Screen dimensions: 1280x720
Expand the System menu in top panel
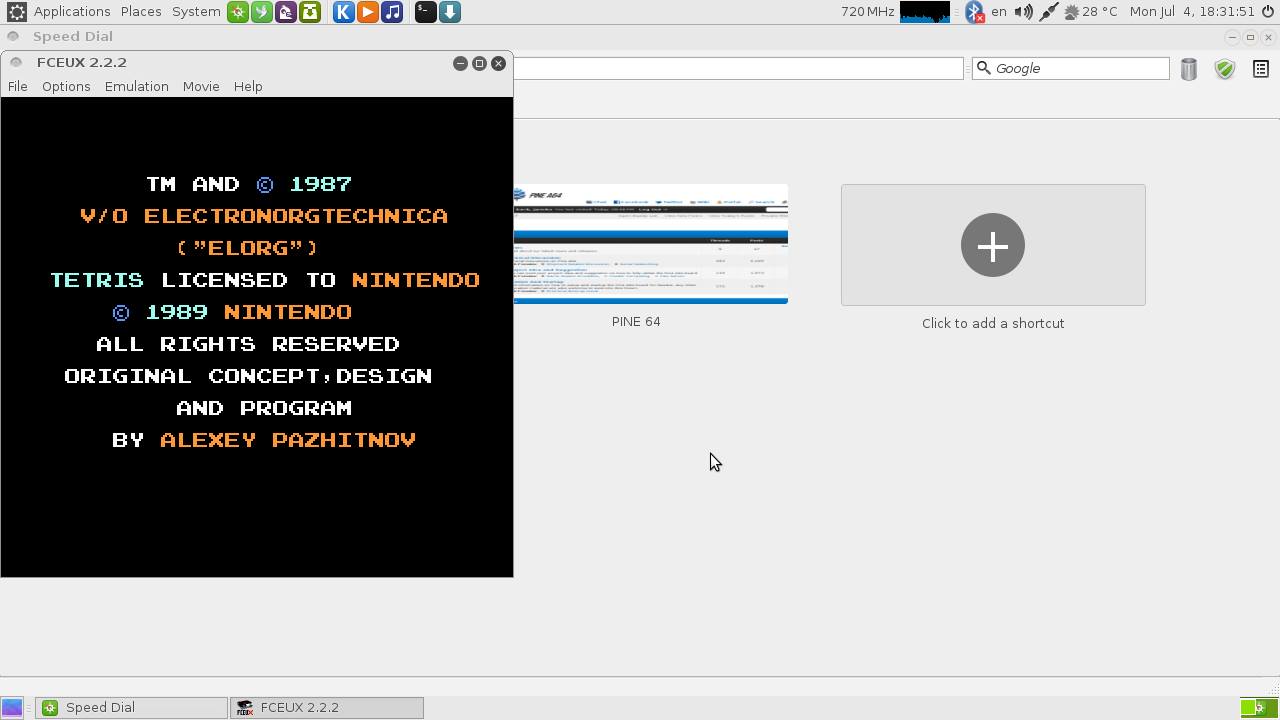[x=196, y=12]
